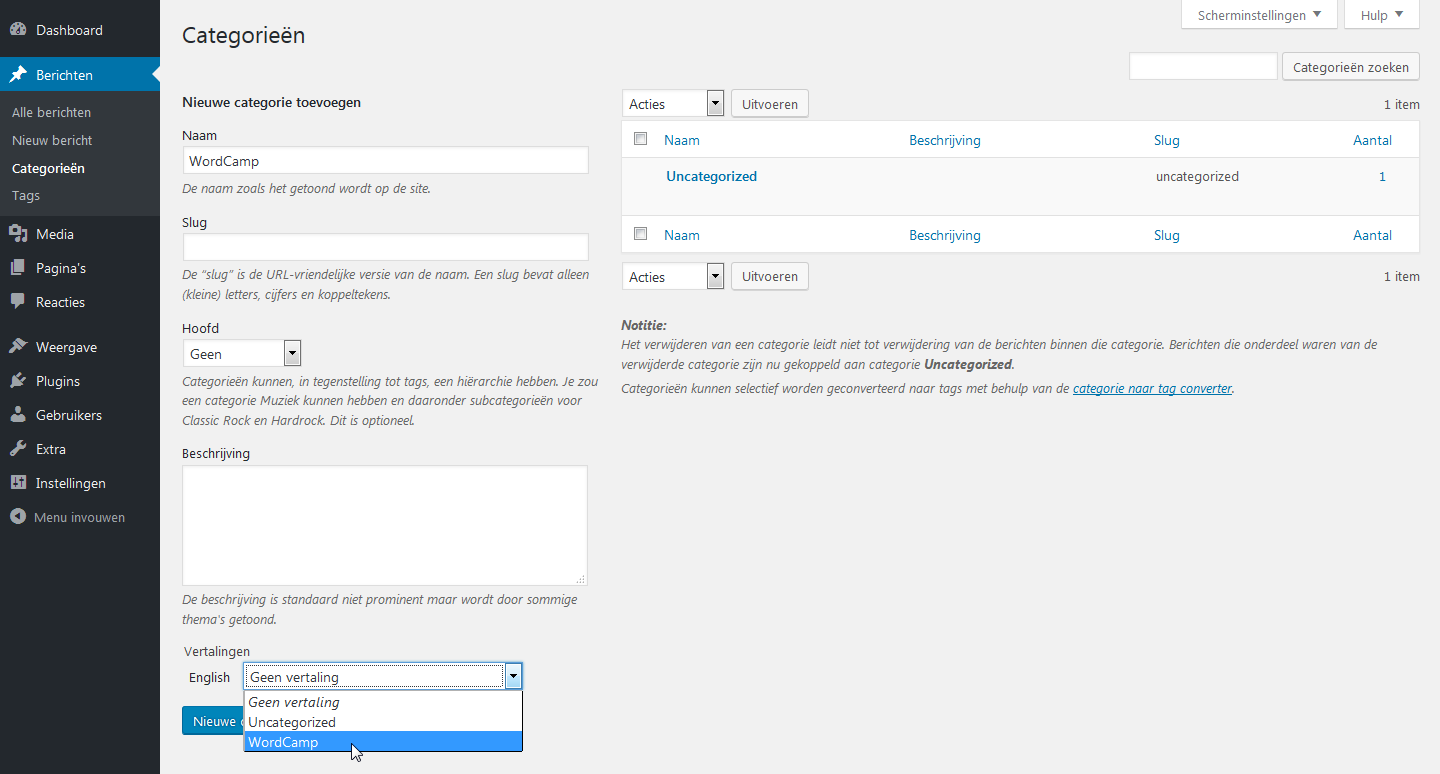This screenshot has width=1440, height=774.
Task: Click the Categorieën zoeken button
Action: tap(1350, 67)
